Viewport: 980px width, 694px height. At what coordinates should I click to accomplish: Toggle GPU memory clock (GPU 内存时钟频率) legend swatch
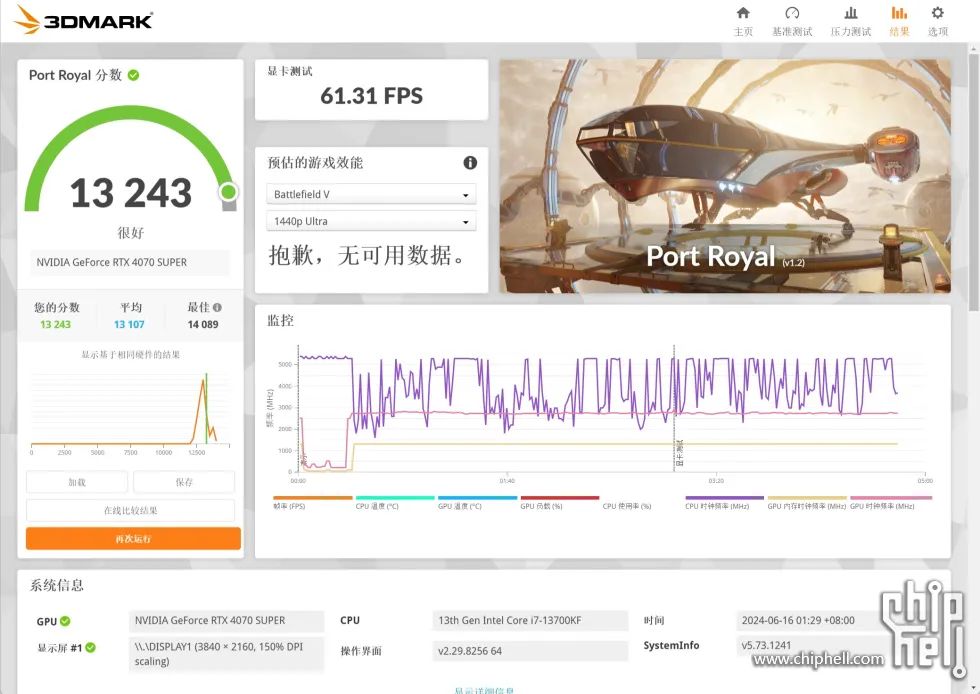click(807, 498)
